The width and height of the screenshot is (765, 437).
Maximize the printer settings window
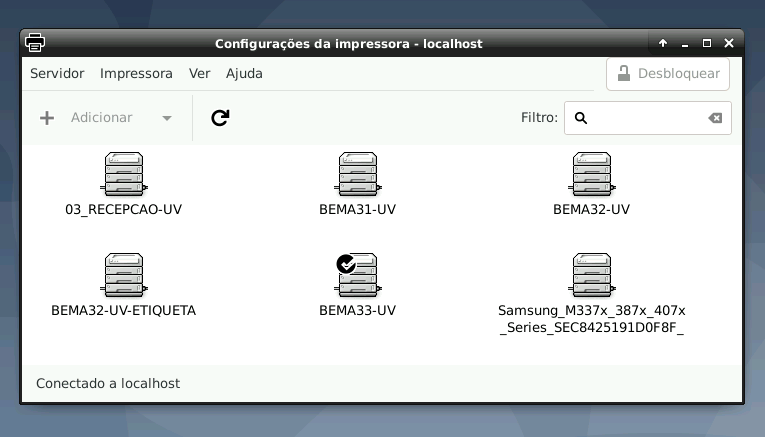tap(706, 43)
